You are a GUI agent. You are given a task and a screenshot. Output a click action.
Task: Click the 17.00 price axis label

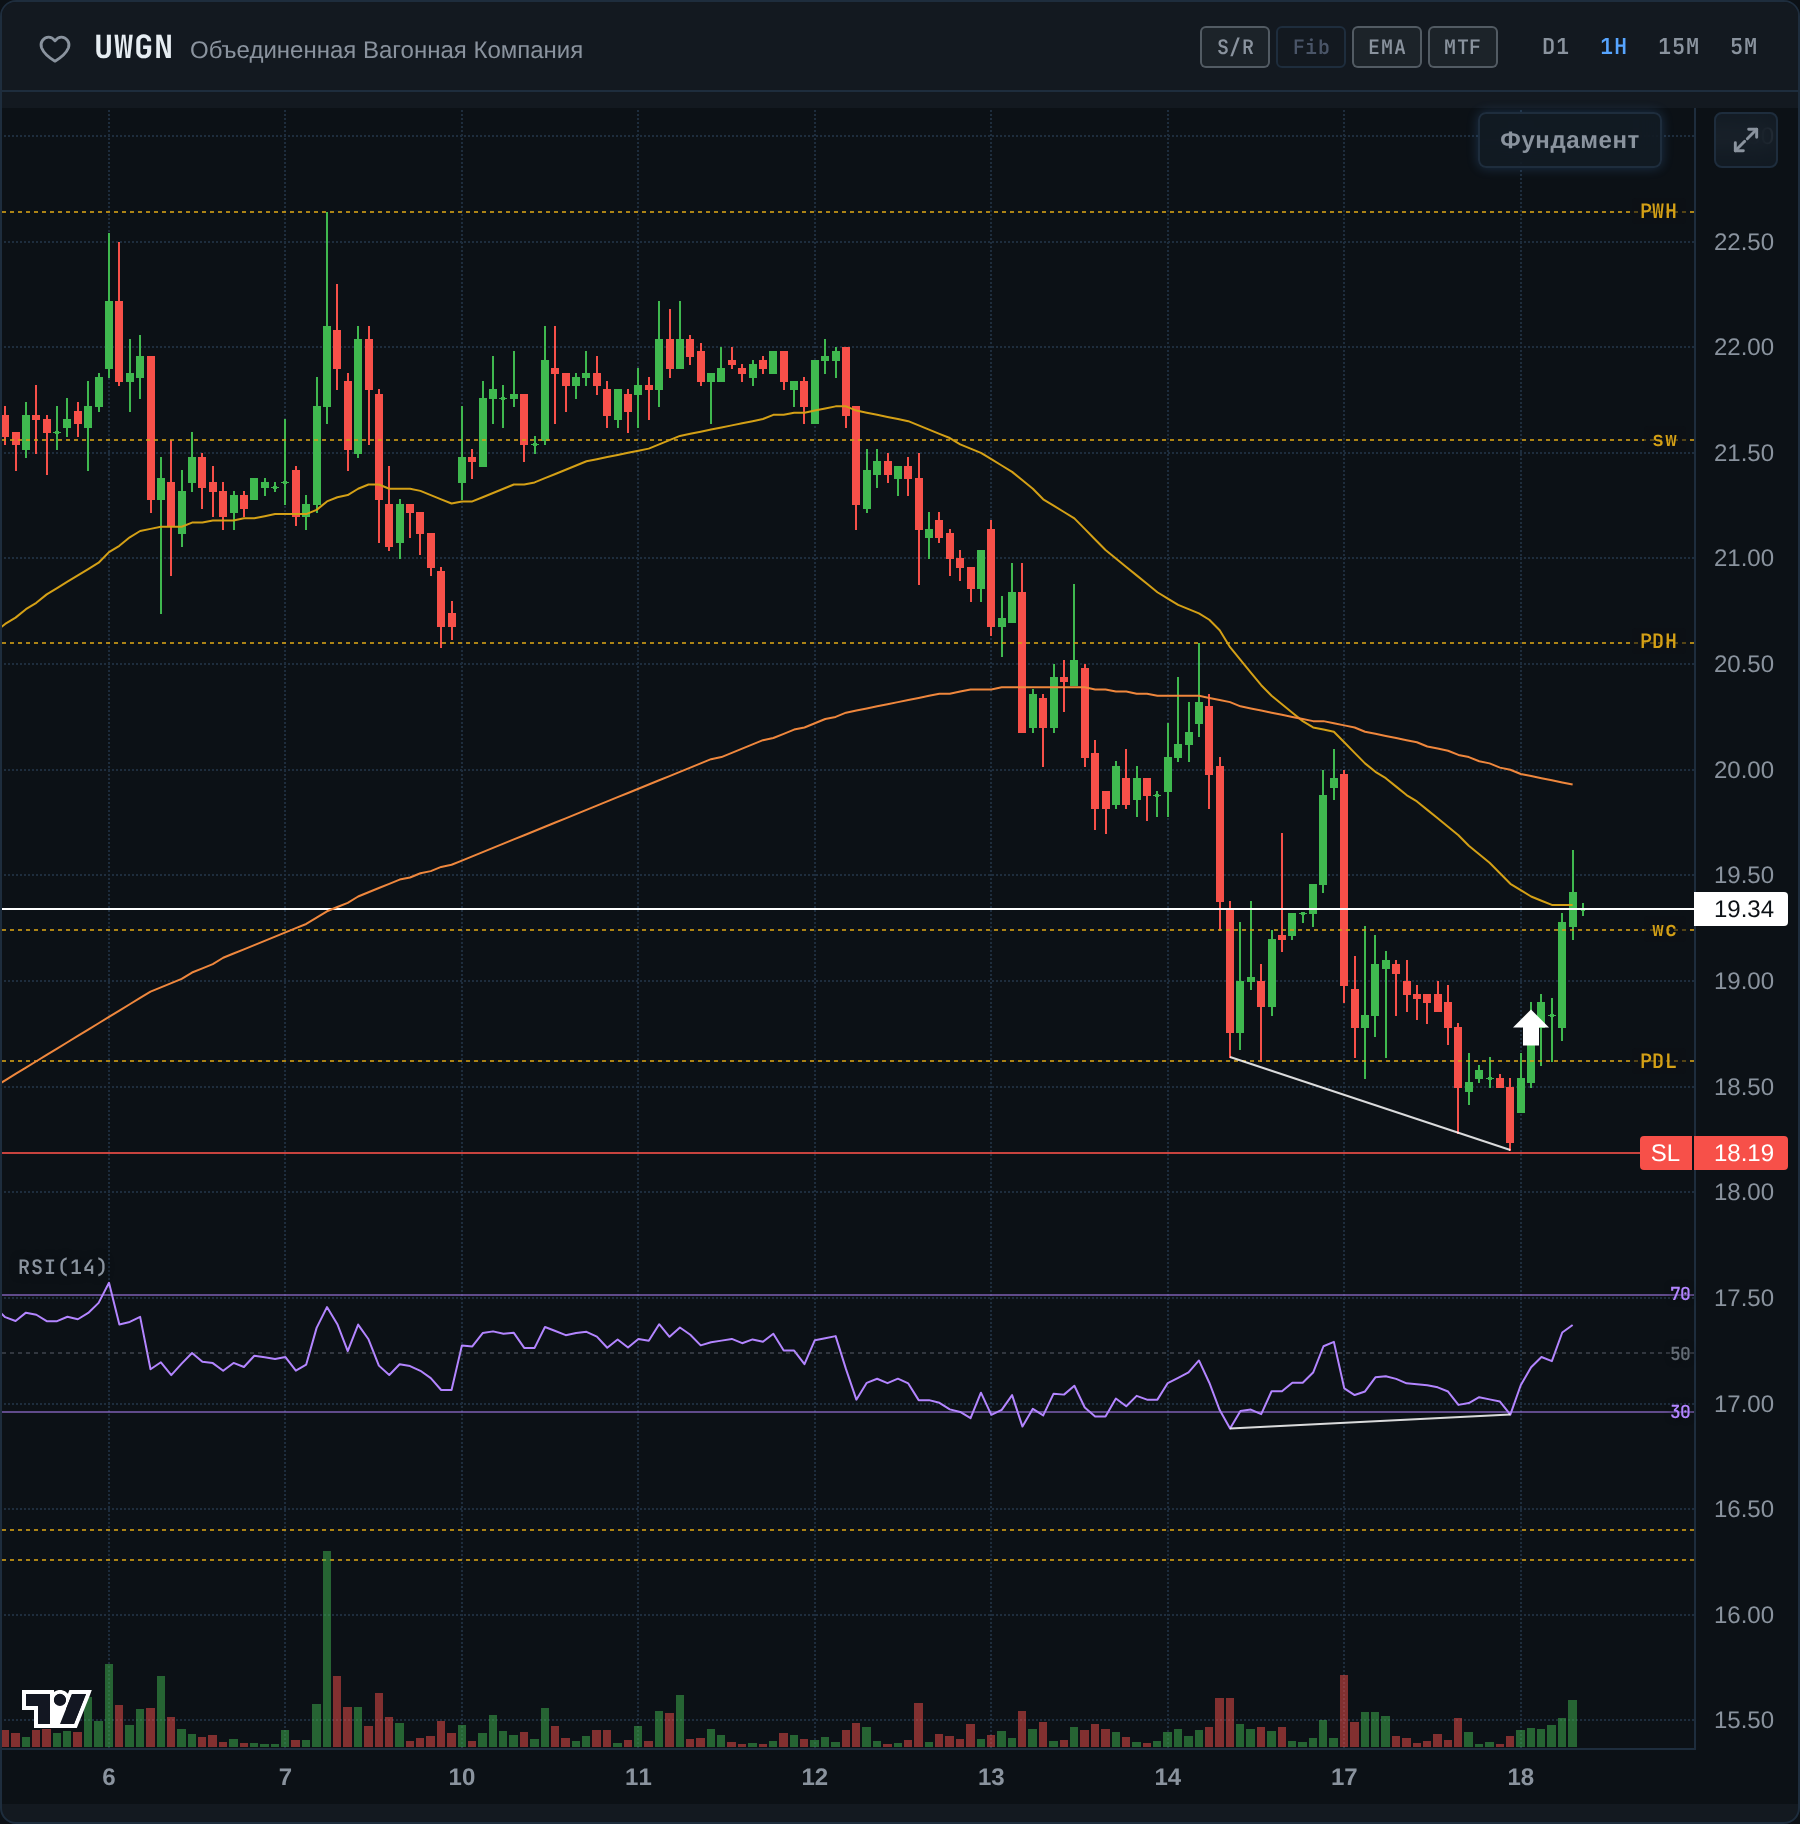coord(1744,1404)
